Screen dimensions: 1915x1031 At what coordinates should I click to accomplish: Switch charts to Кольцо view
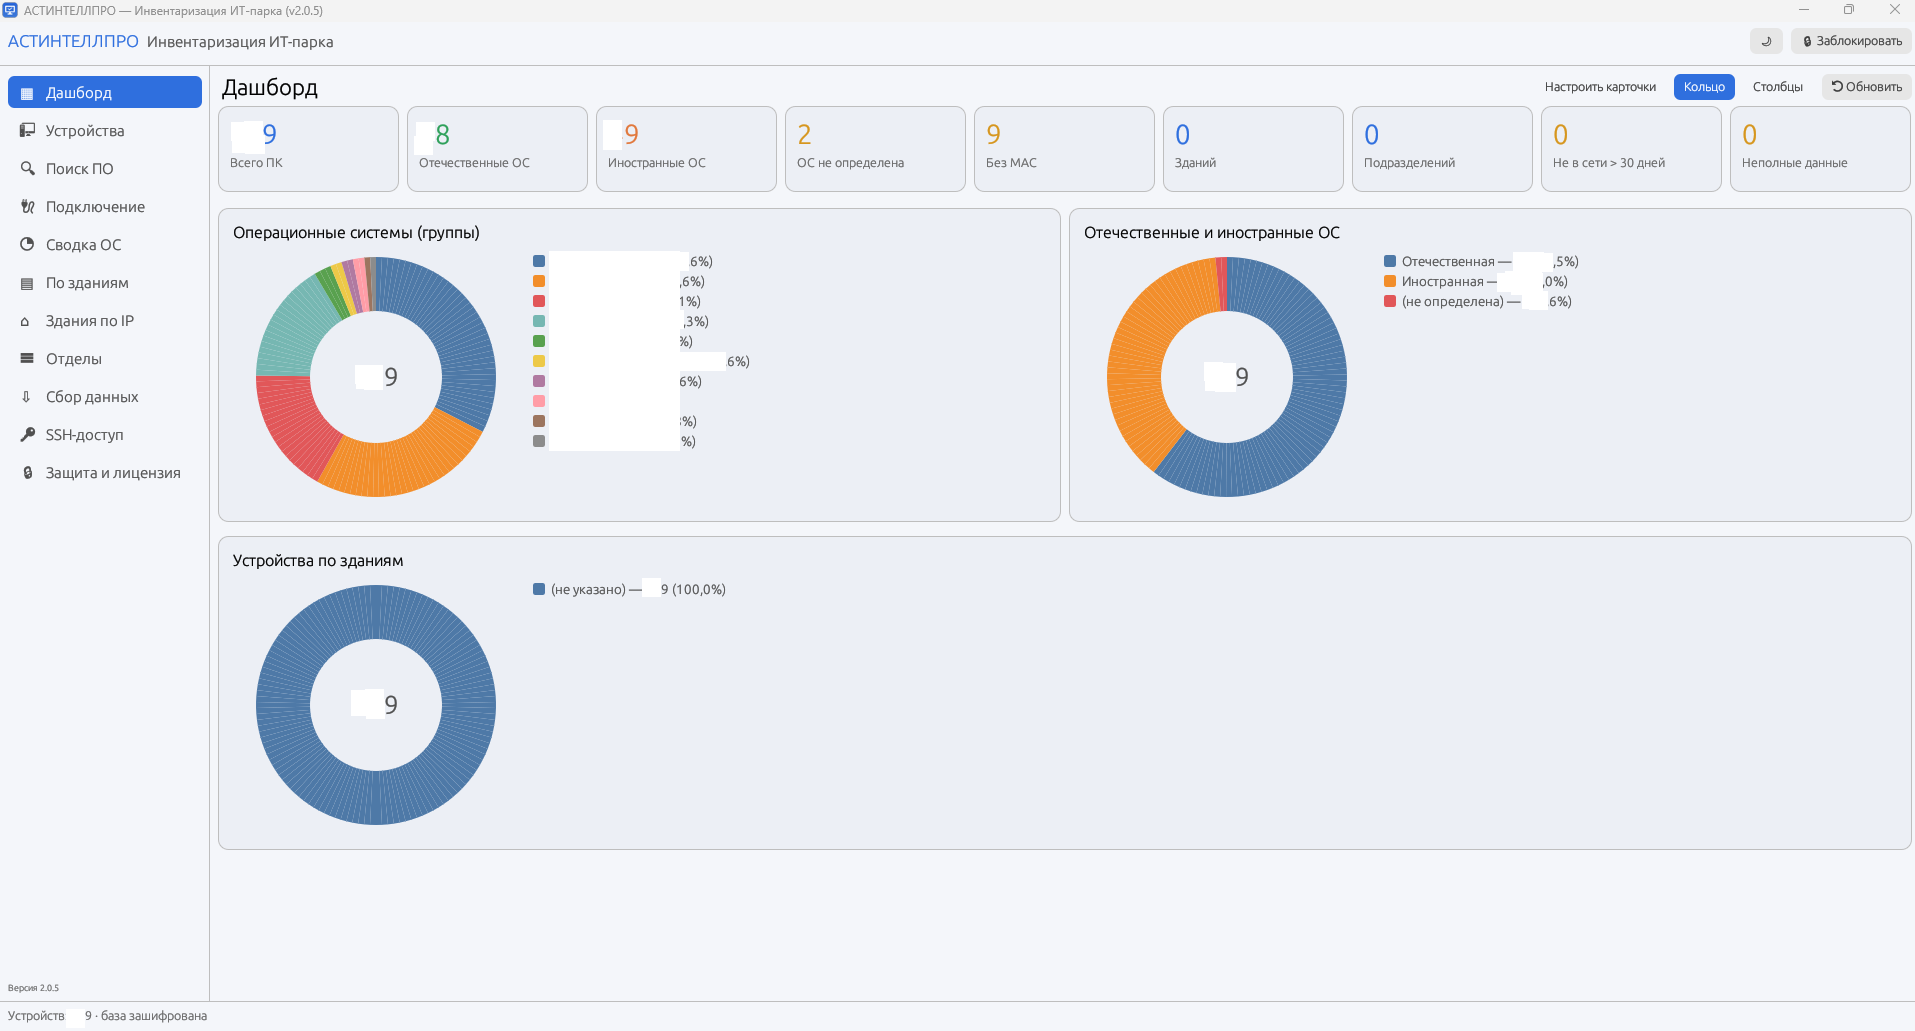[1704, 87]
